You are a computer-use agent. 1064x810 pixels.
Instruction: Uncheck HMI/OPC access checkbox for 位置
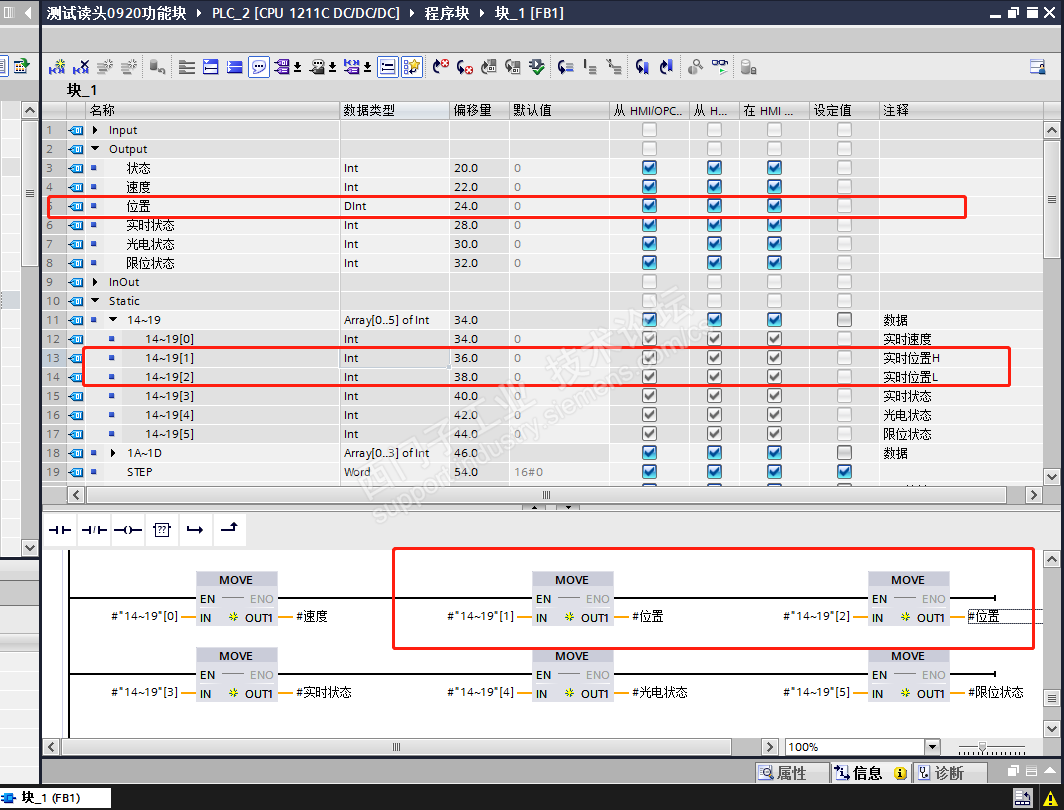[649, 206]
